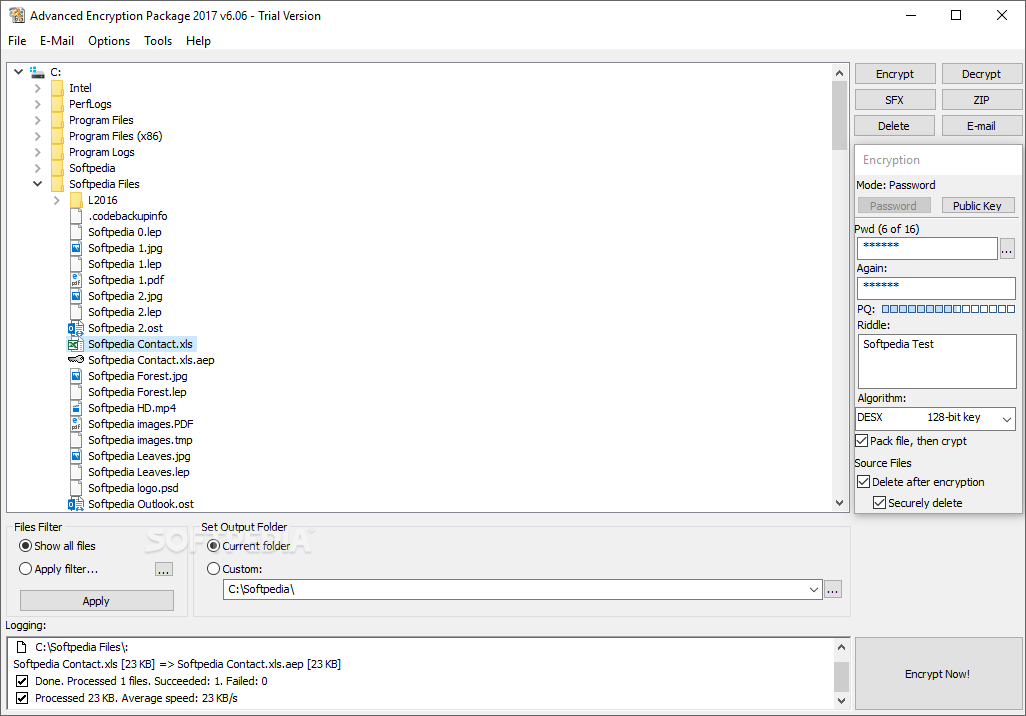Open the Options menu
The height and width of the screenshot is (716, 1026).
(109, 41)
